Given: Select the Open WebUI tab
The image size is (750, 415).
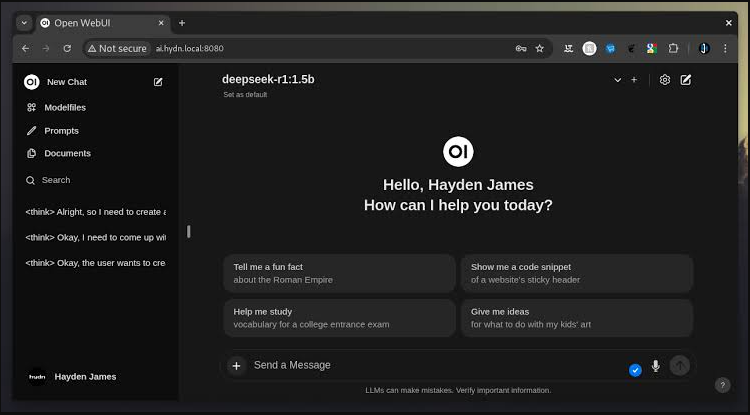Looking at the screenshot, I should tap(102, 23).
